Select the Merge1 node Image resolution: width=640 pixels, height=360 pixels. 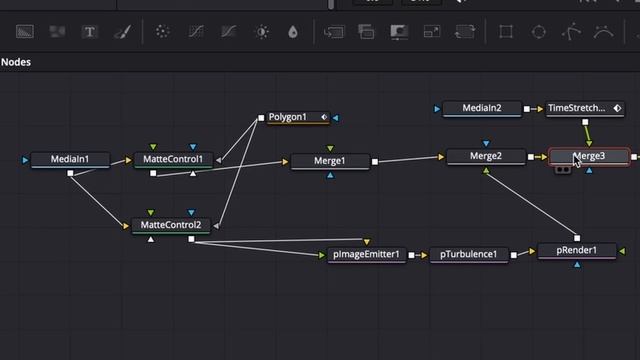330,161
